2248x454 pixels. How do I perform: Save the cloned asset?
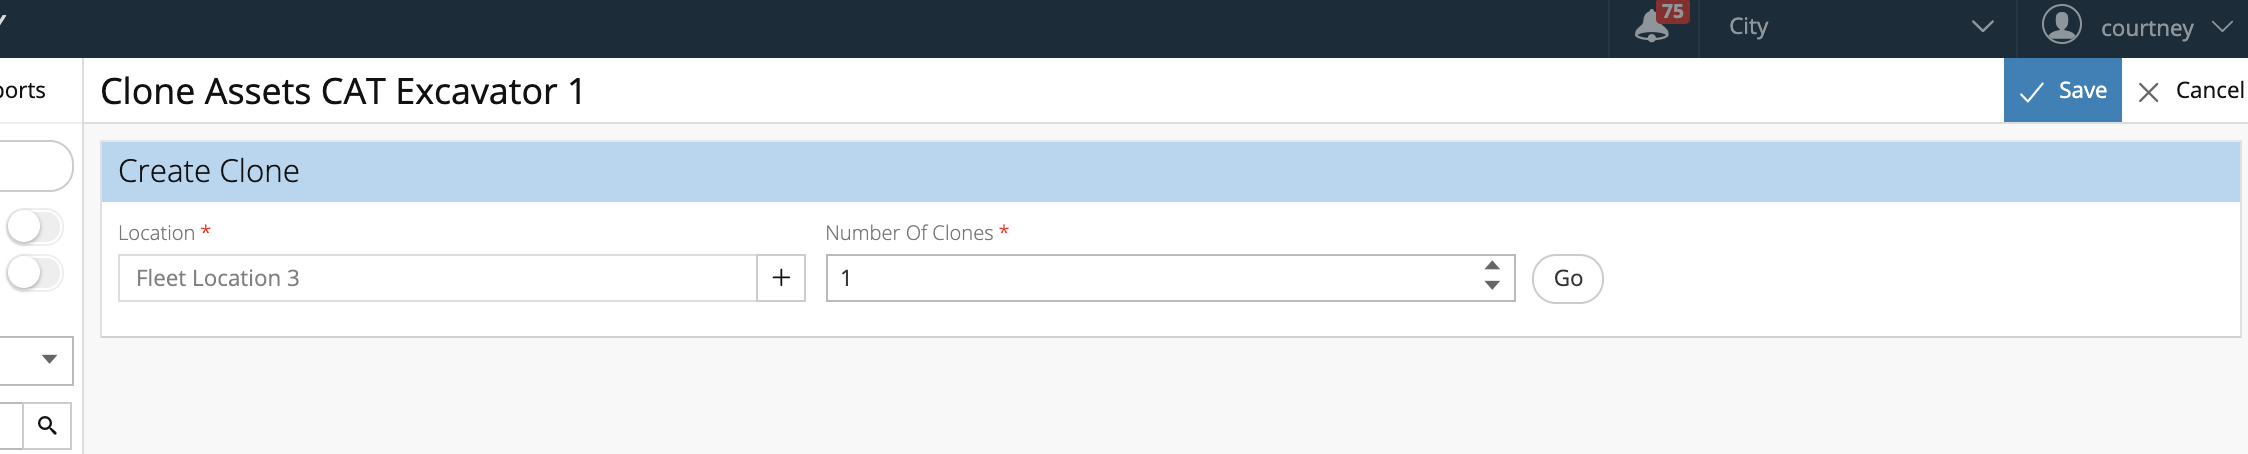coord(2062,90)
